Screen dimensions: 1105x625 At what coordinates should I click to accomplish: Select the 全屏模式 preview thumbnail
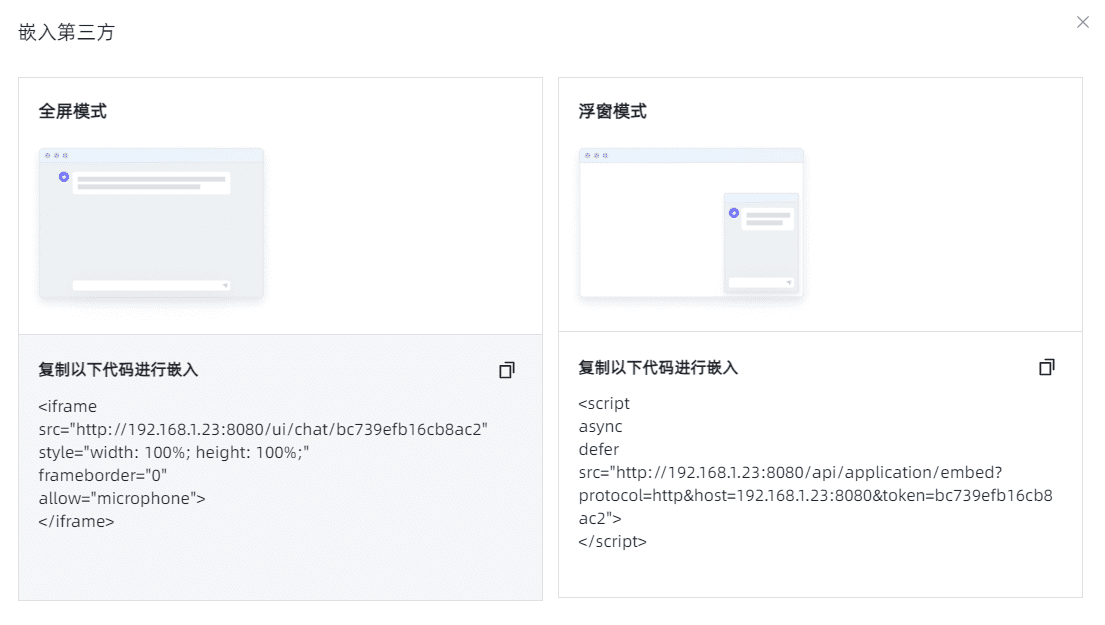tap(151, 224)
